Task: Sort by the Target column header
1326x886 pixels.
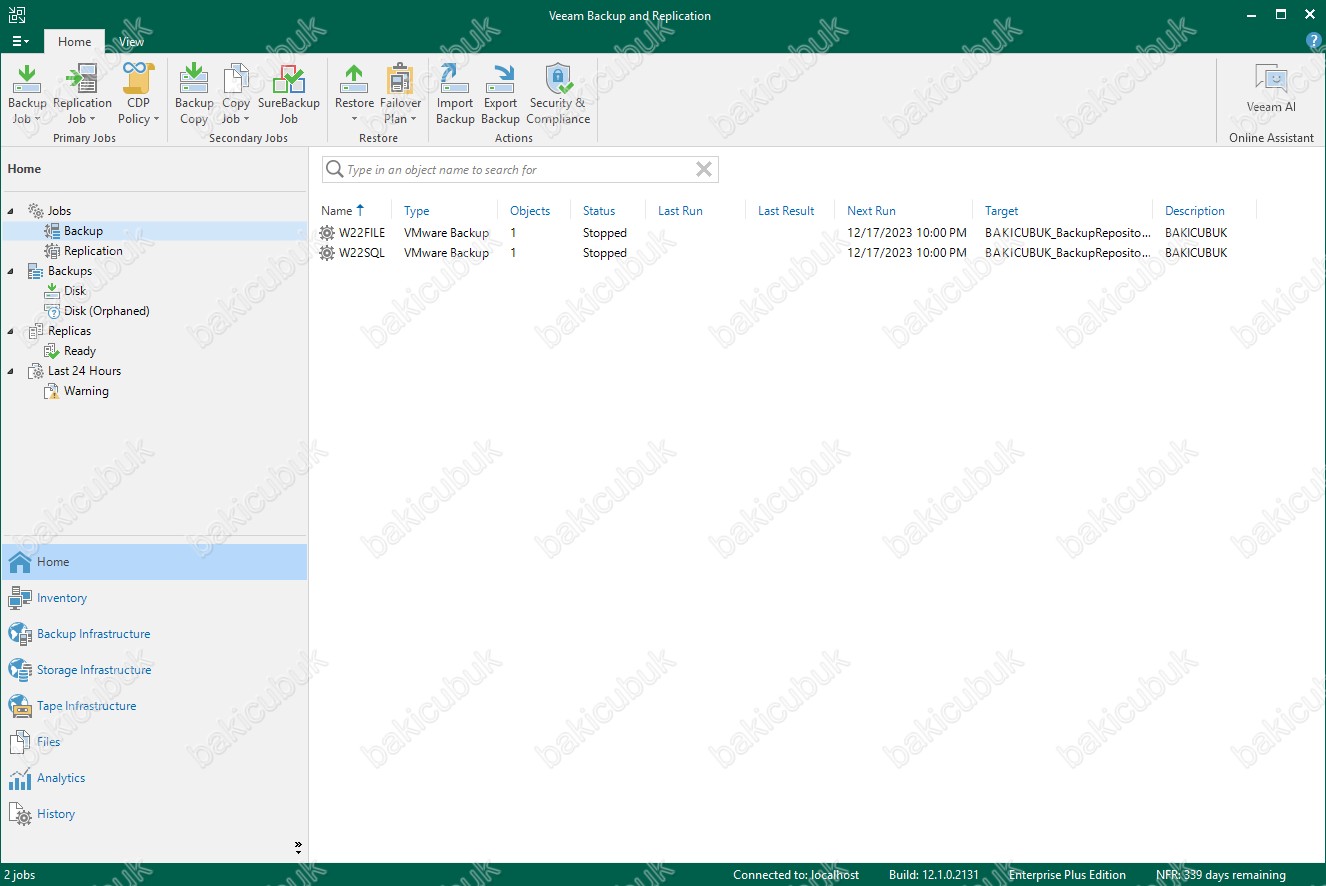Action: tap(1001, 211)
